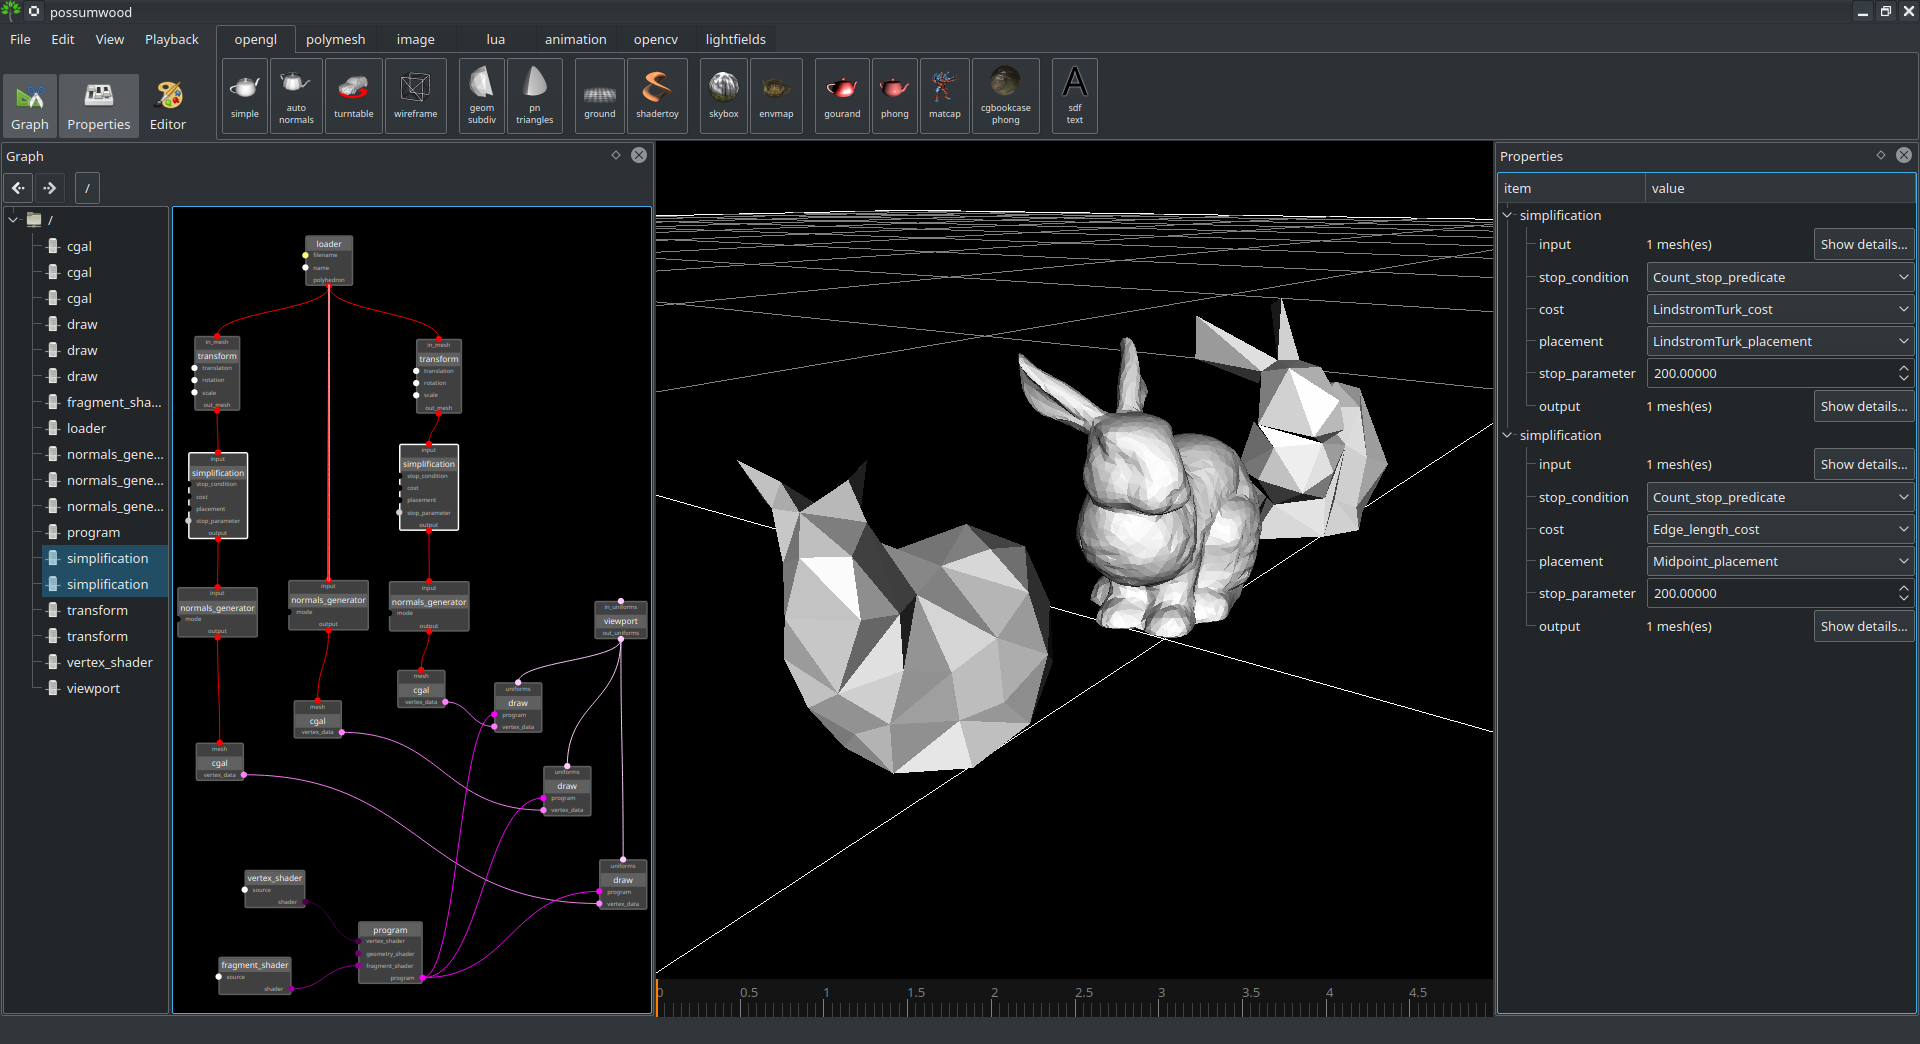Screen dimensions: 1920x1044
Task: Switch to the polymesh tab
Action: point(336,39)
